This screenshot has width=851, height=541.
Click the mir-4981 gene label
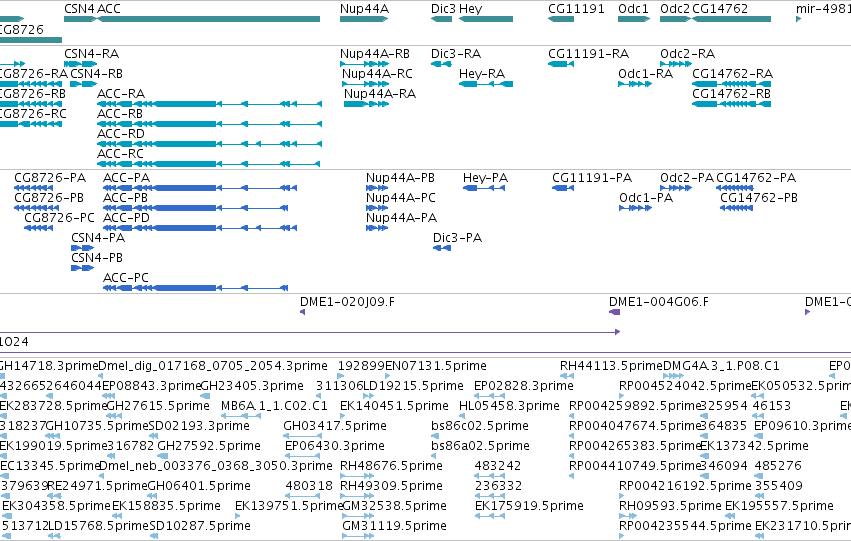(x=823, y=9)
